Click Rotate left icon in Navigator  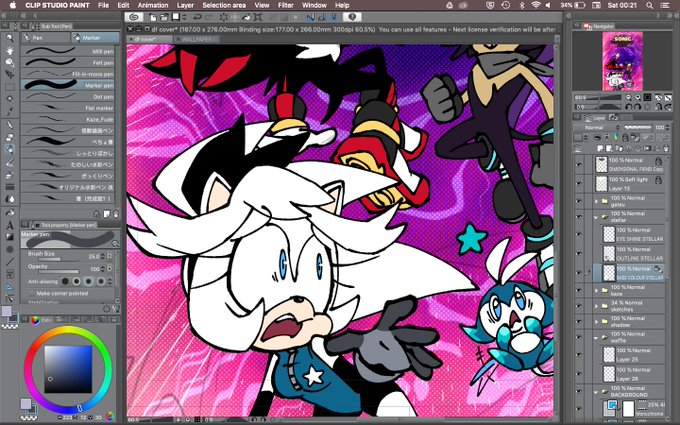tap(629, 107)
